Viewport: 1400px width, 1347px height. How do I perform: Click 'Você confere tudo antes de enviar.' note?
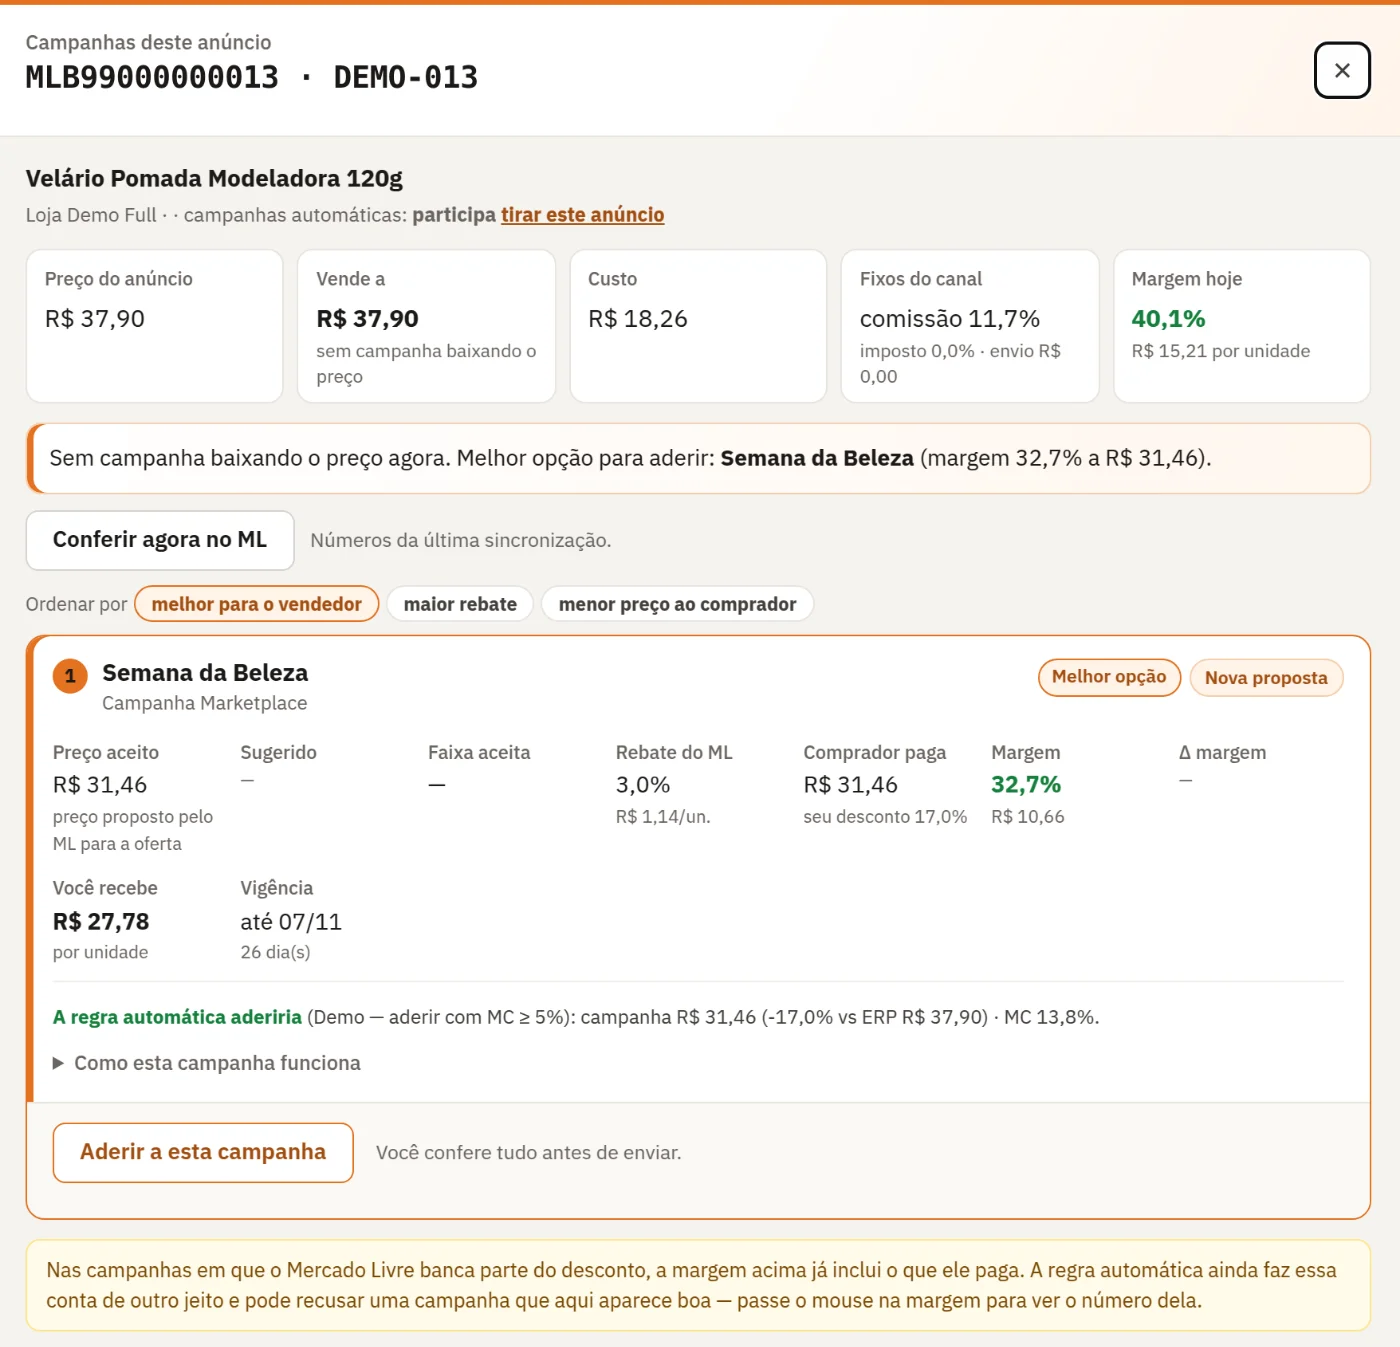click(x=529, y=1153)
